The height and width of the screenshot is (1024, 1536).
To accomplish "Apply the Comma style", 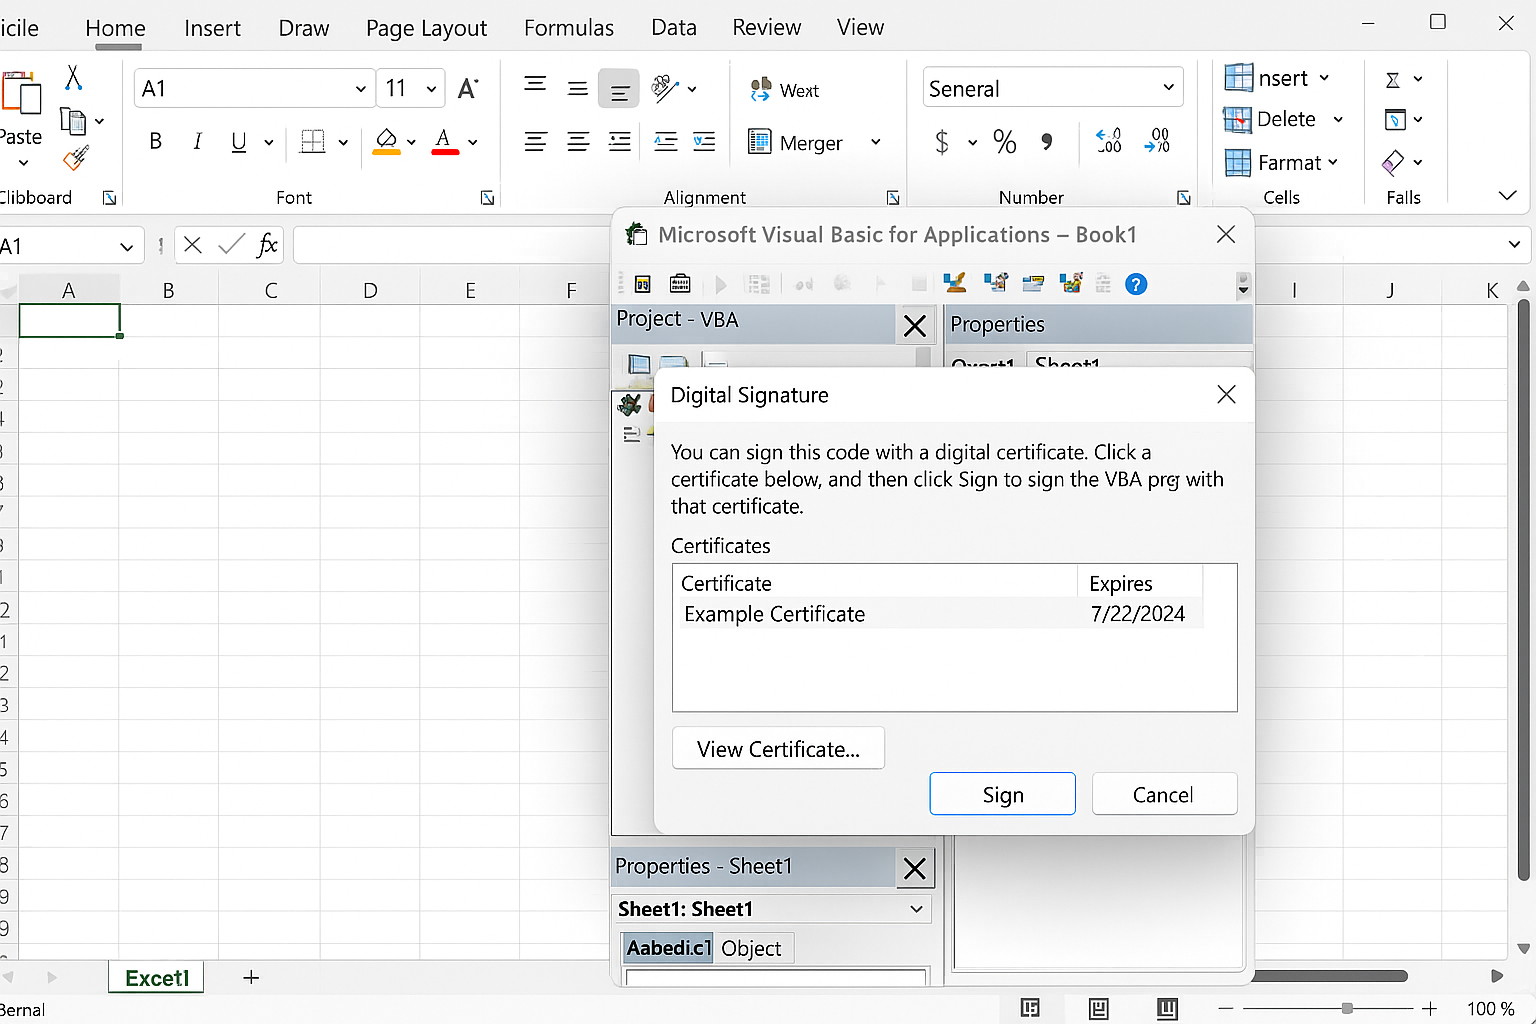I will [1047, 142].
